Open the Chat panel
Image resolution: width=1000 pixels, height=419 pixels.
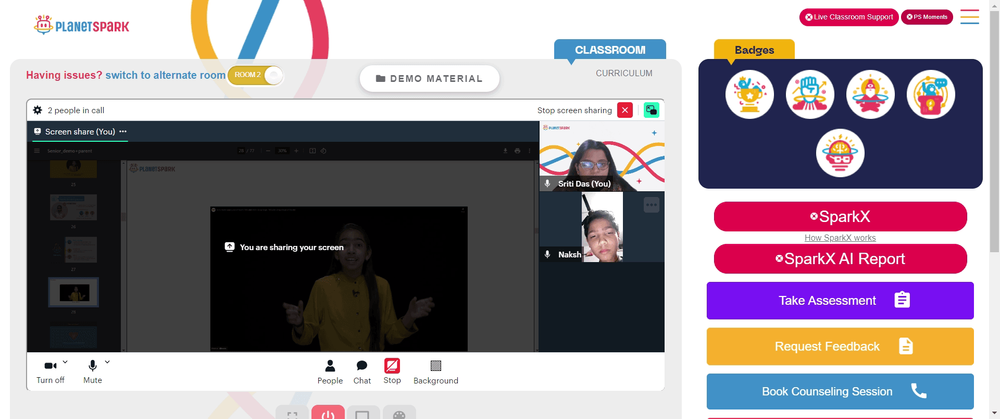pos(362,372)
